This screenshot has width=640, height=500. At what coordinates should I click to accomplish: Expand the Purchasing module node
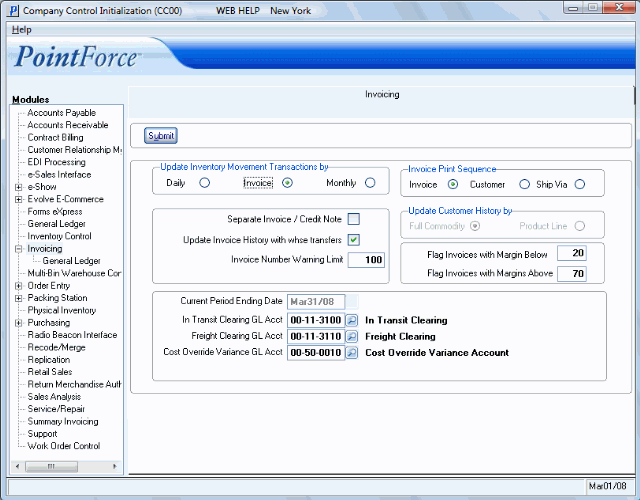tap(18, 323)
